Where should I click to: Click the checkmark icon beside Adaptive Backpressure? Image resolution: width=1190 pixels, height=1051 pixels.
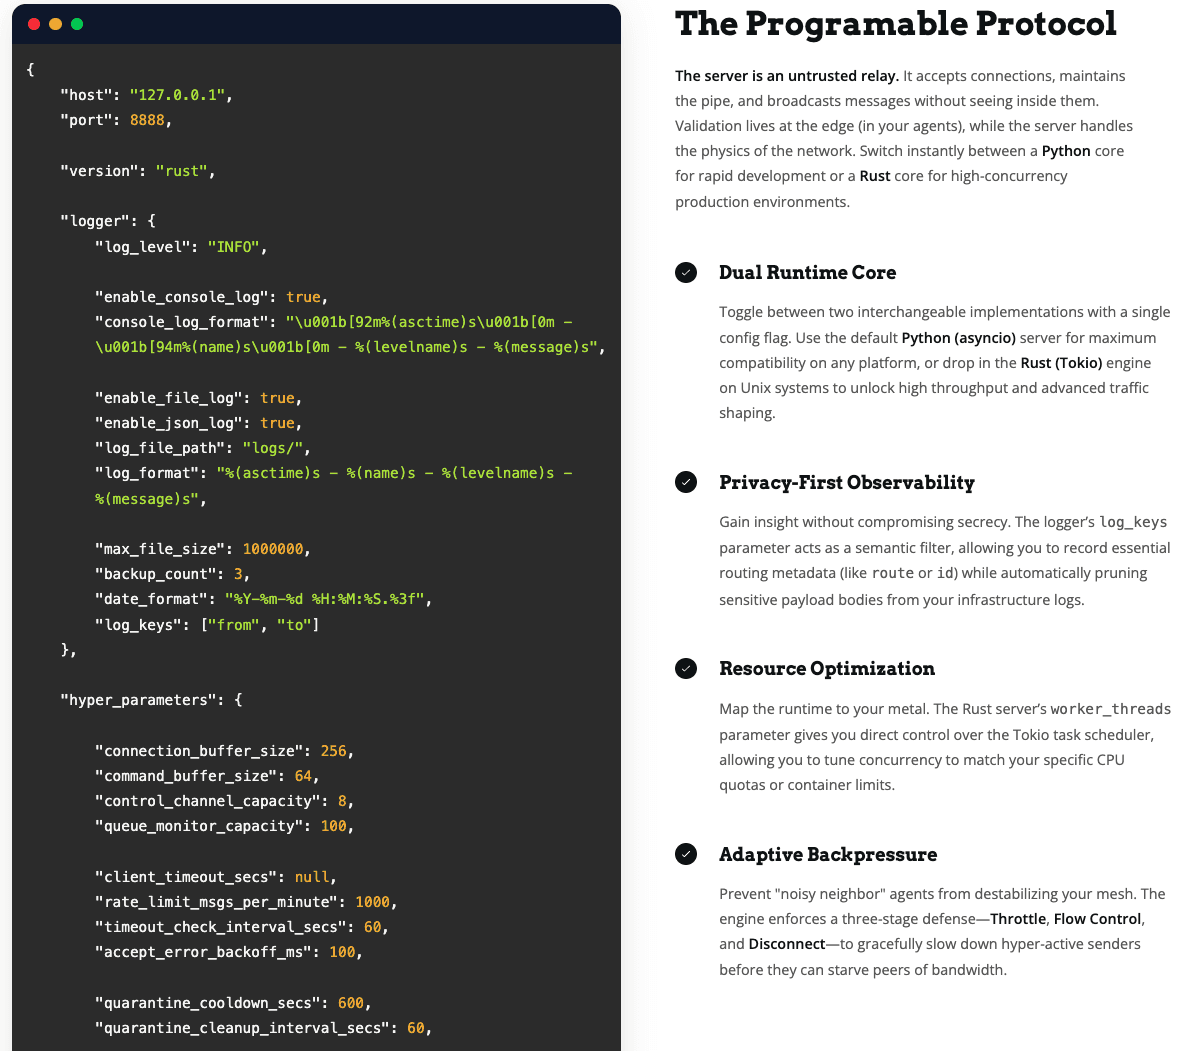click(x=686, y=854)
